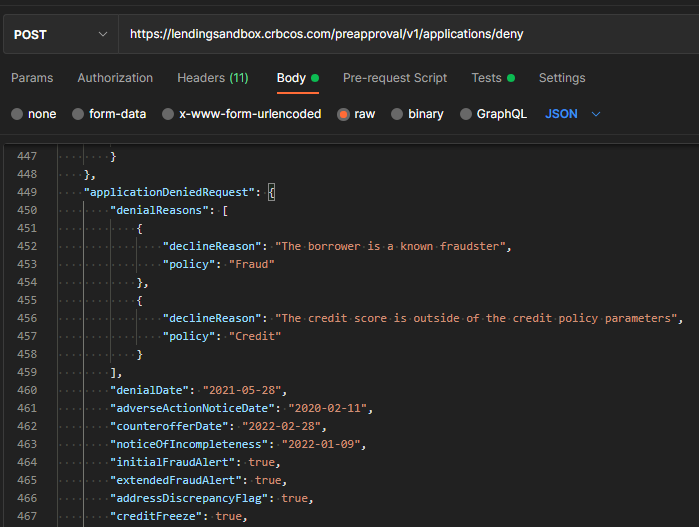Open the Pre-request Script tab
The image size is (699, 527).
click(x=395, y=78)
